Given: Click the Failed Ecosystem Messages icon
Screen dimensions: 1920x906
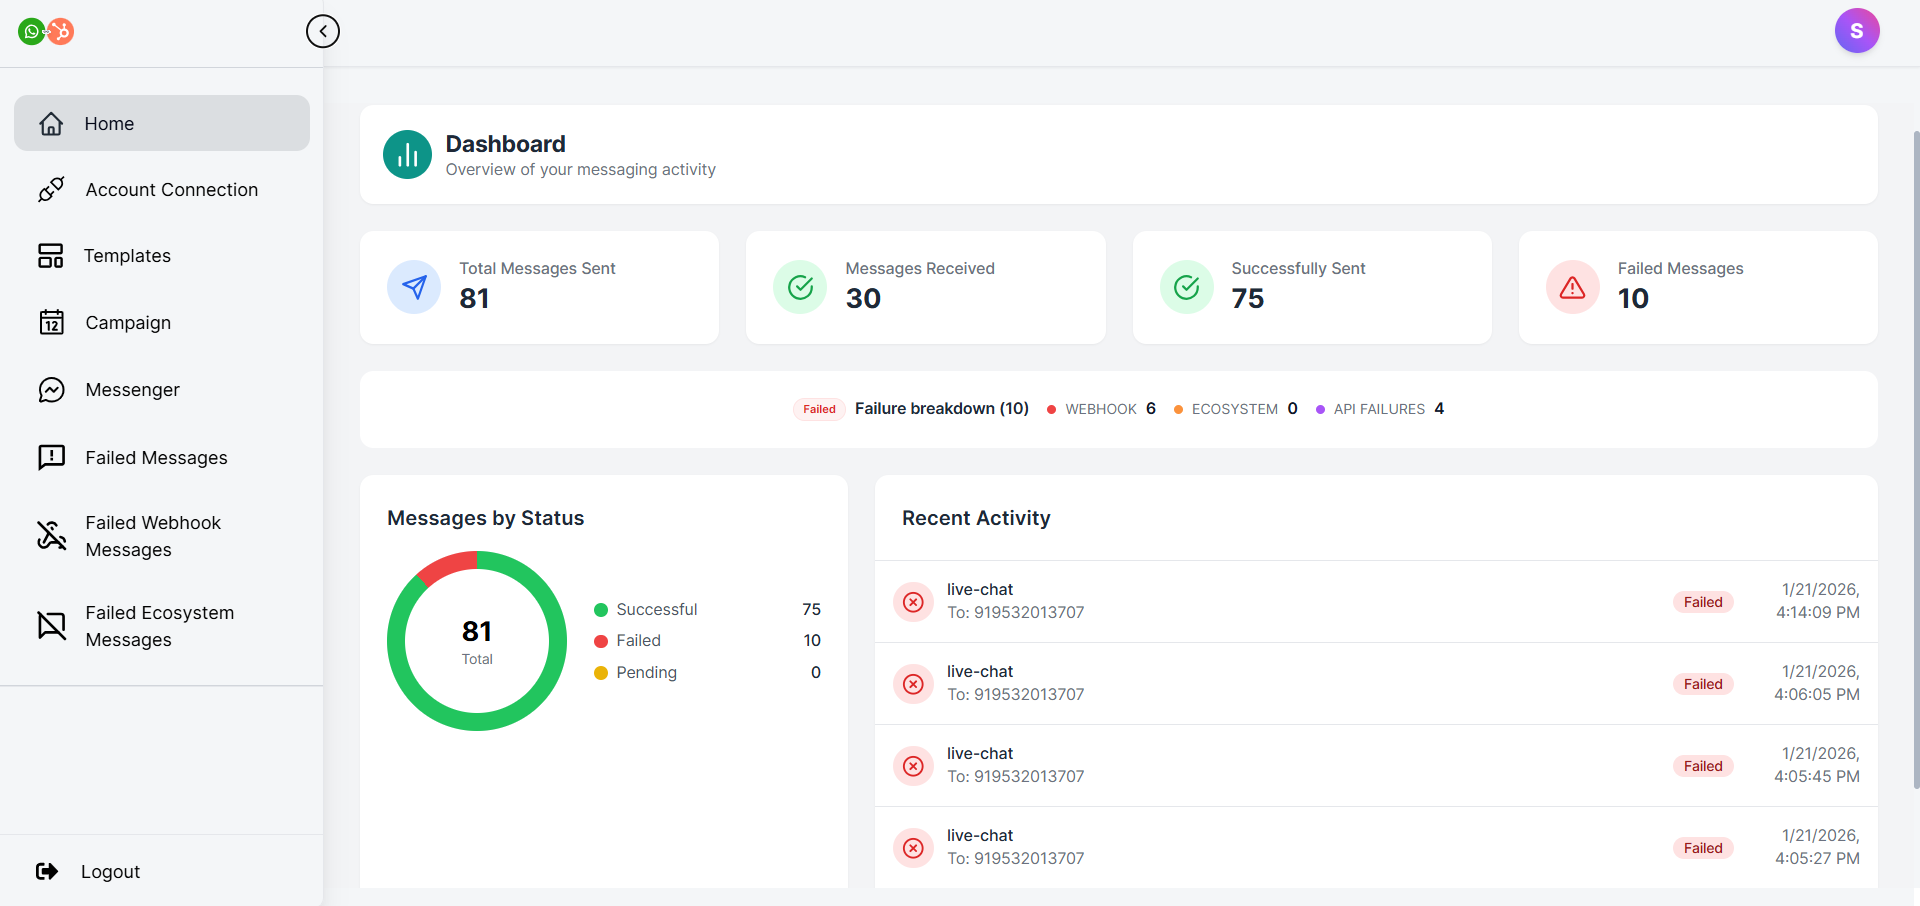Looking at the screenshot, I should click(51, 626).
